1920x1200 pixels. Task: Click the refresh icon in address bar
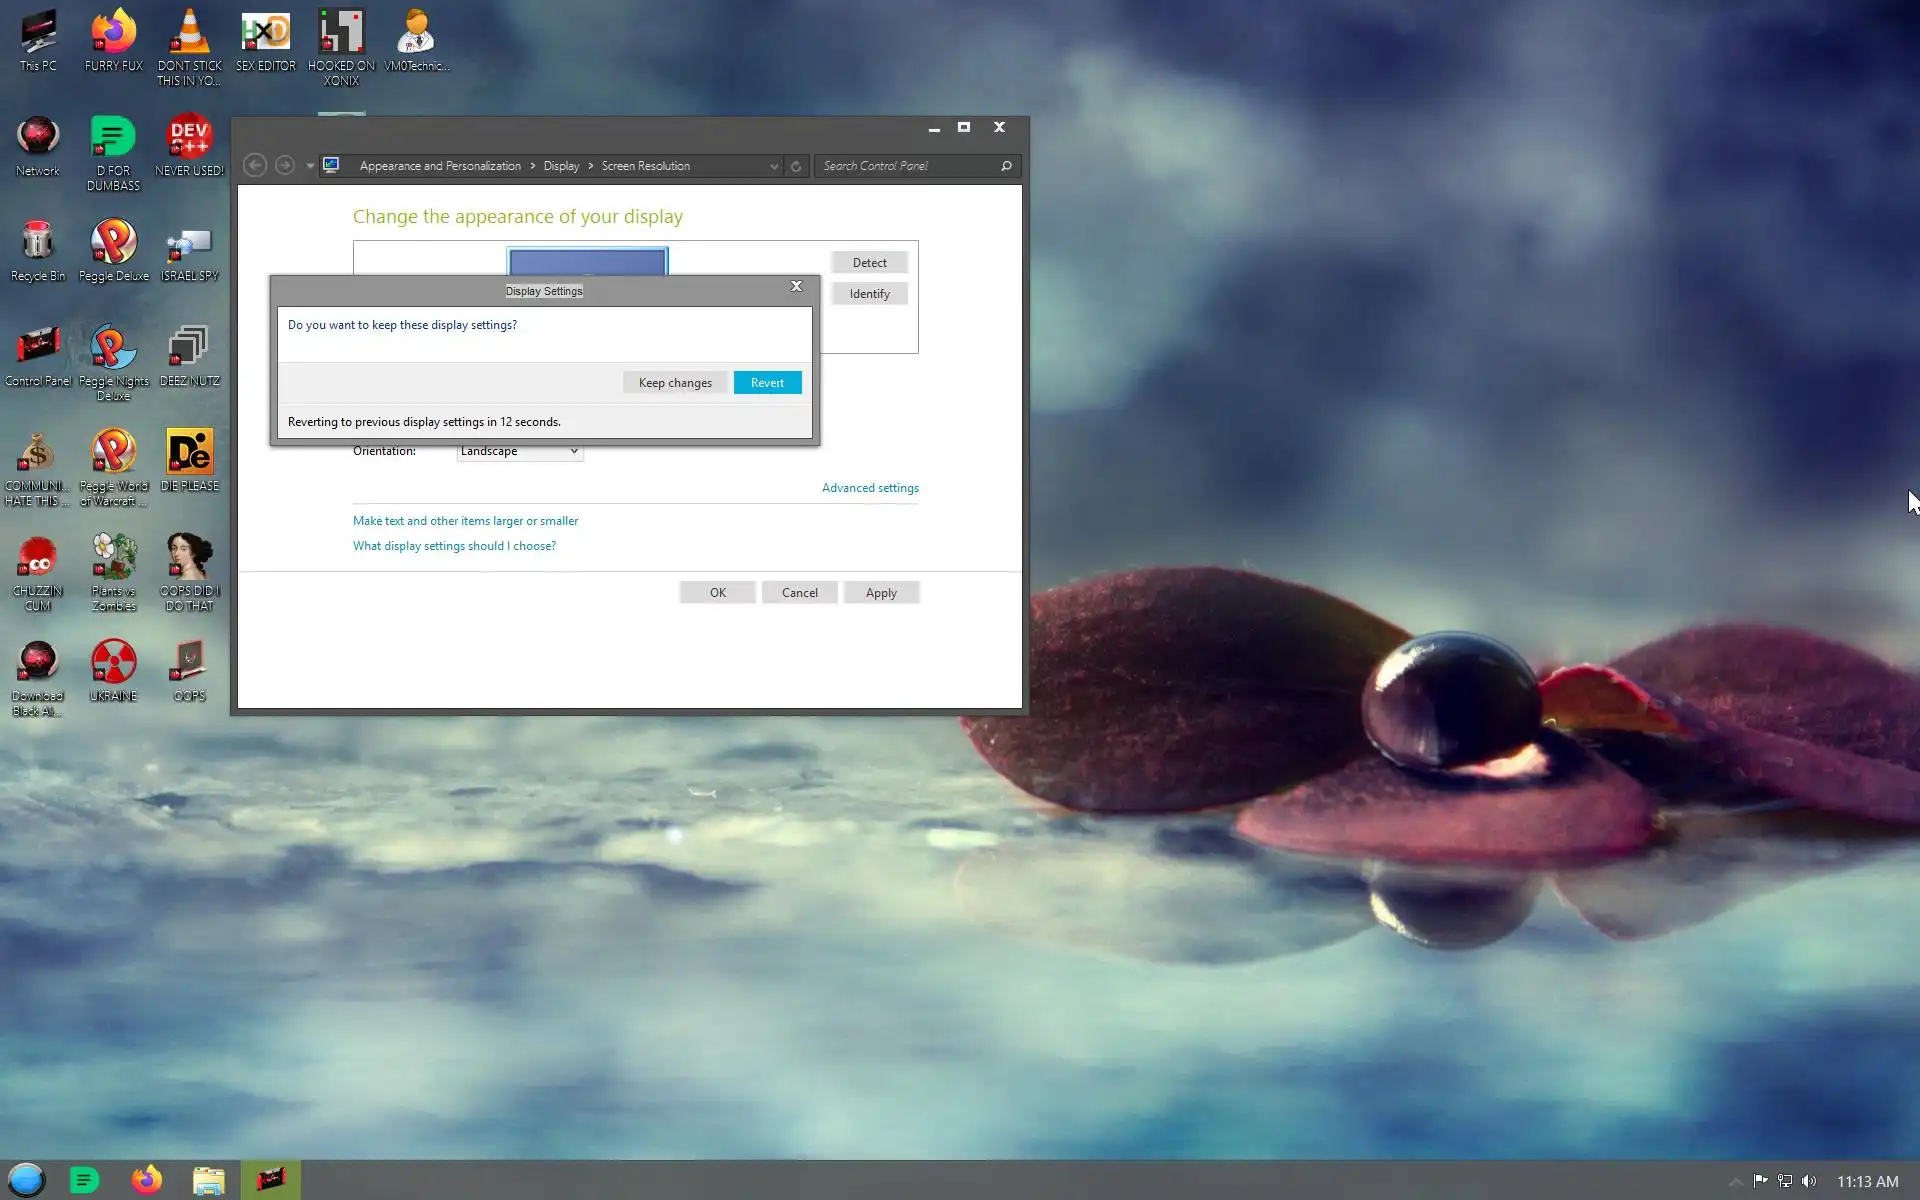coord(796,166)
